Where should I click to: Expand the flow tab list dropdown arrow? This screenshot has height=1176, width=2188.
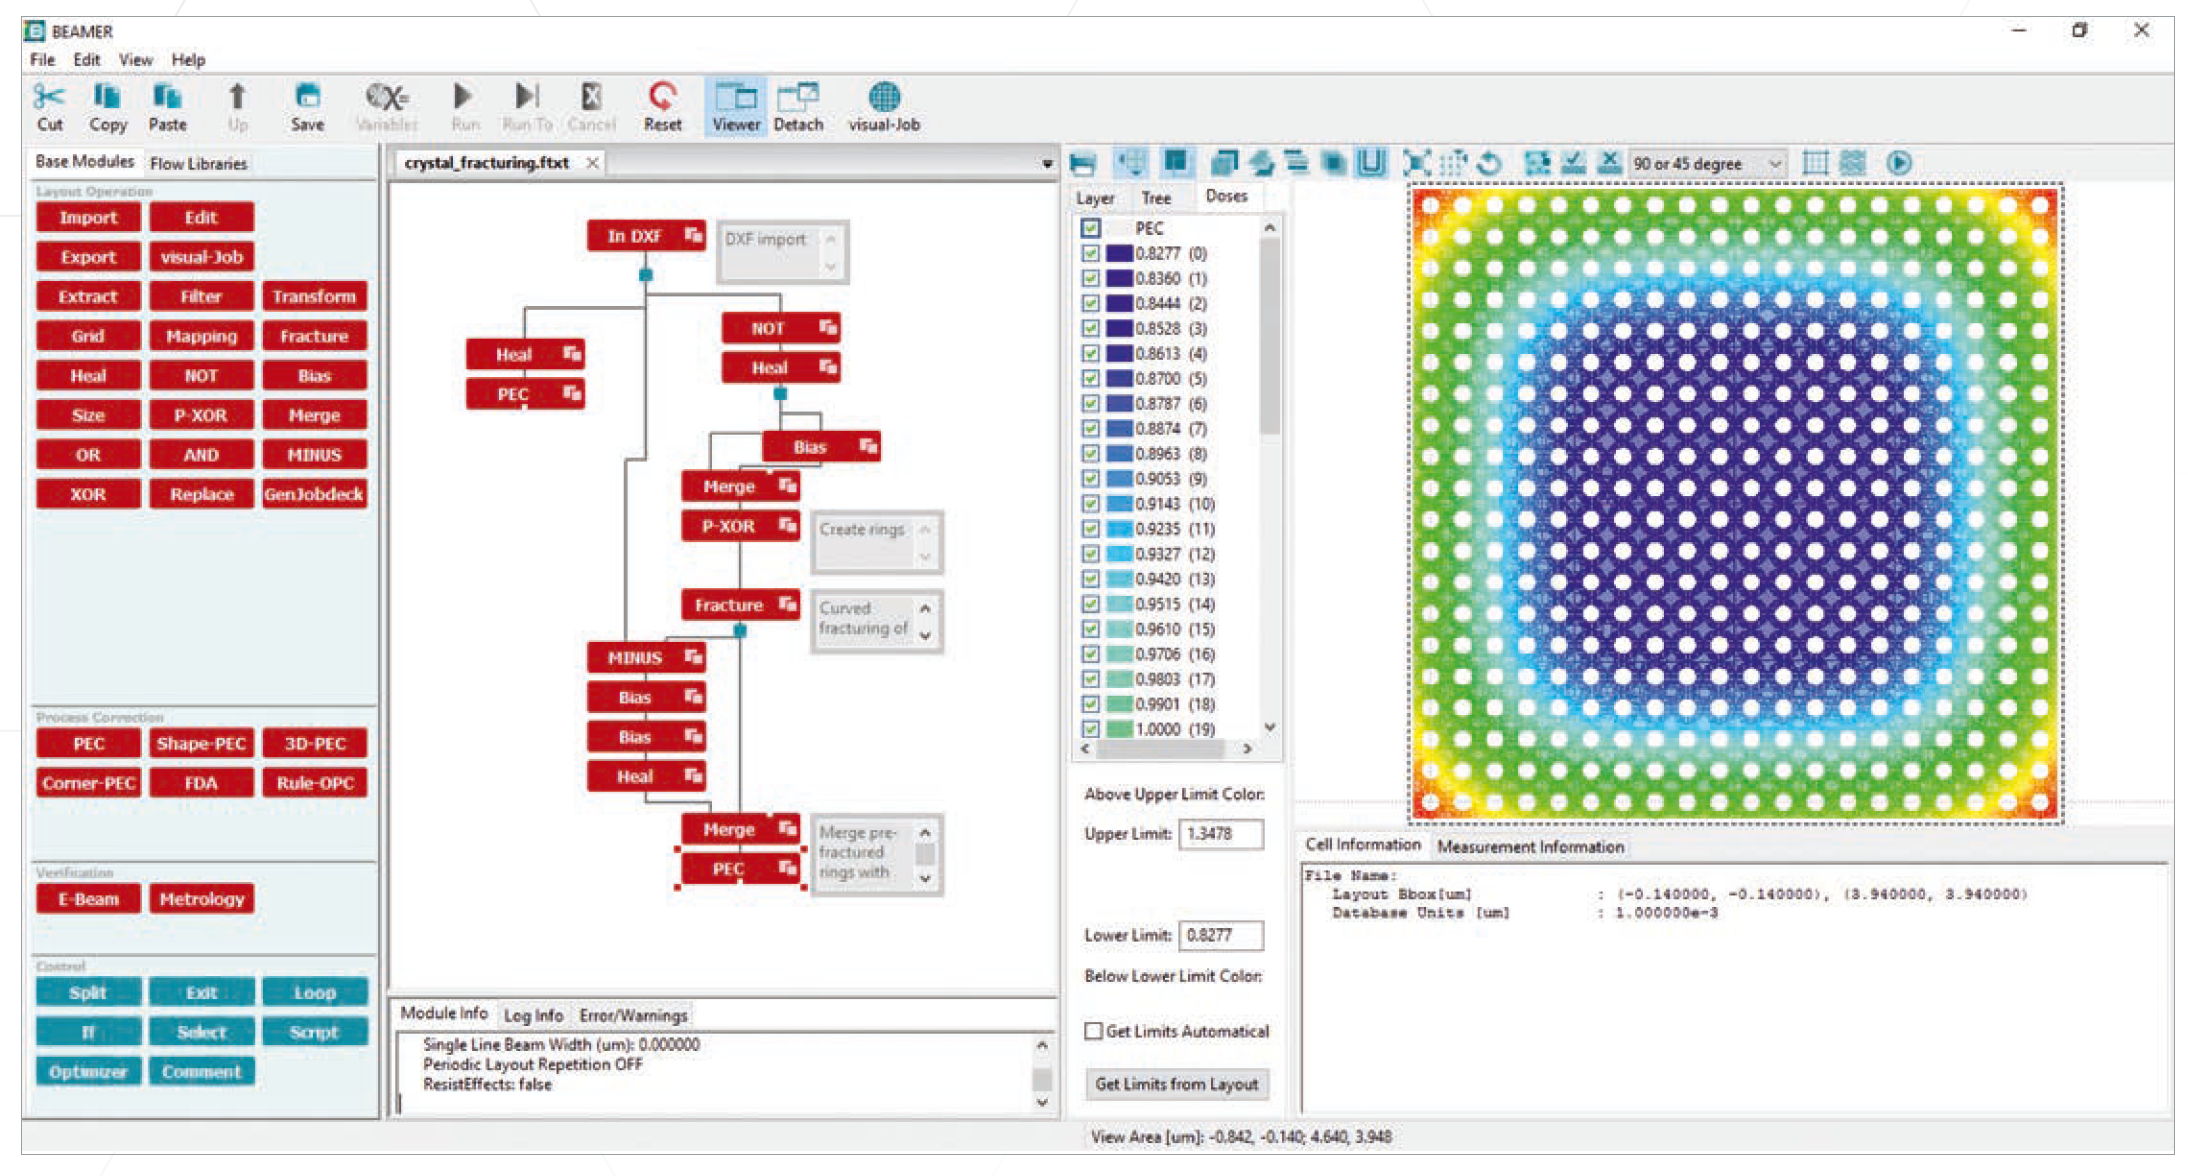pos(1047,163)
